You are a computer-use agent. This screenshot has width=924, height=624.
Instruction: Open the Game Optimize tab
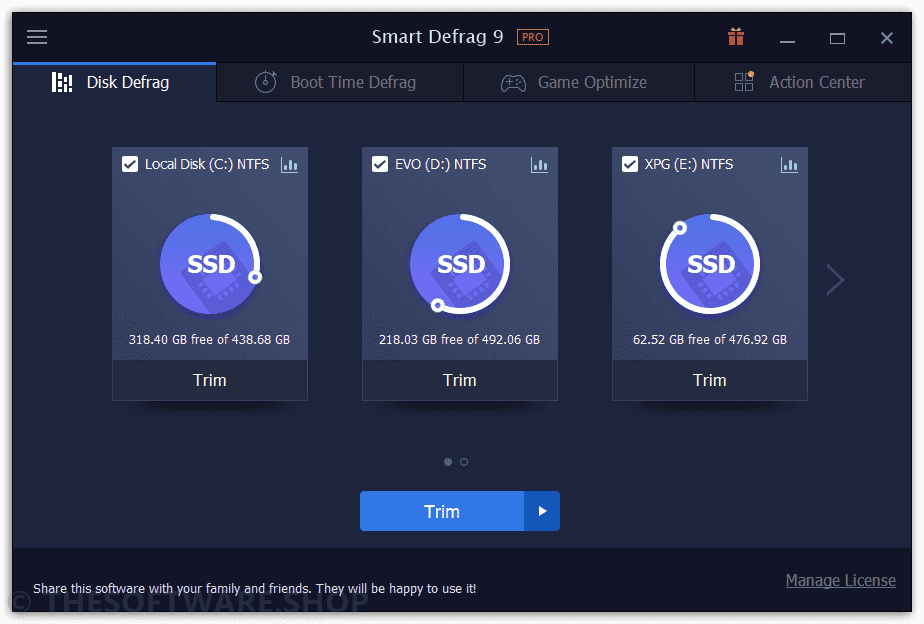(x=579, y=82)
